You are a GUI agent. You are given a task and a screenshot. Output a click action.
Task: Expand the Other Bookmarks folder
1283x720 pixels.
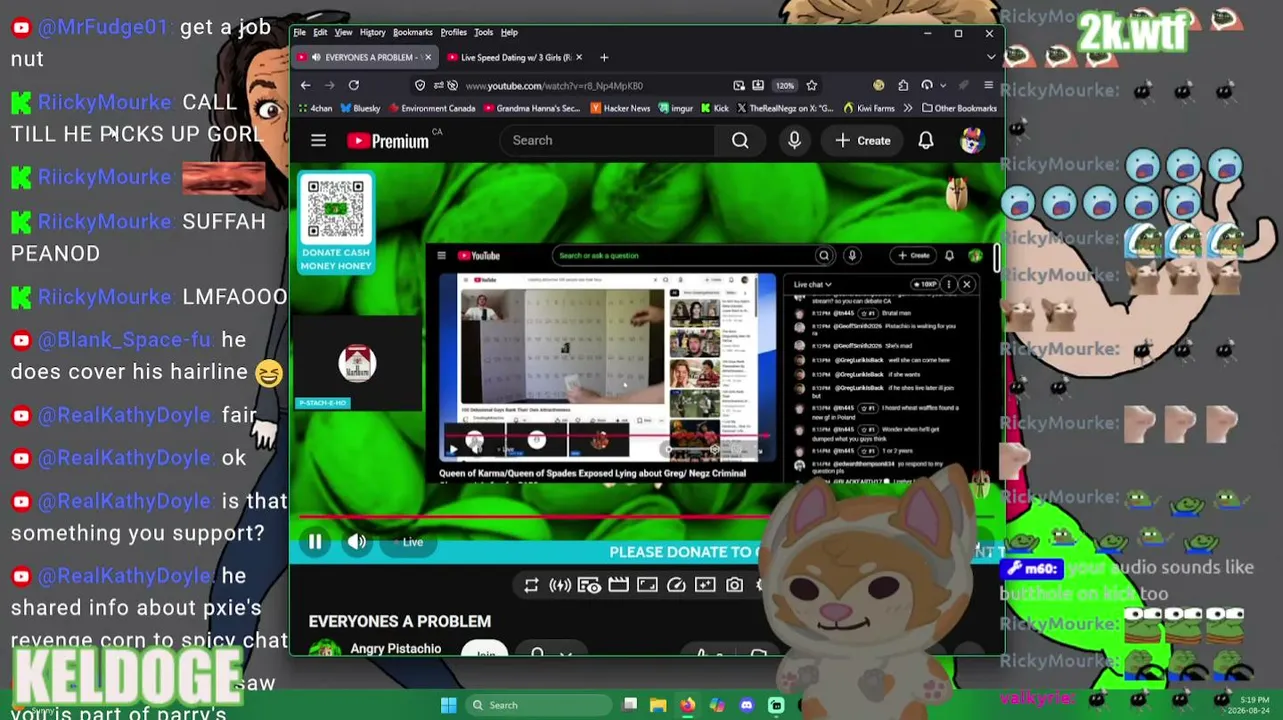click(959, 108)
